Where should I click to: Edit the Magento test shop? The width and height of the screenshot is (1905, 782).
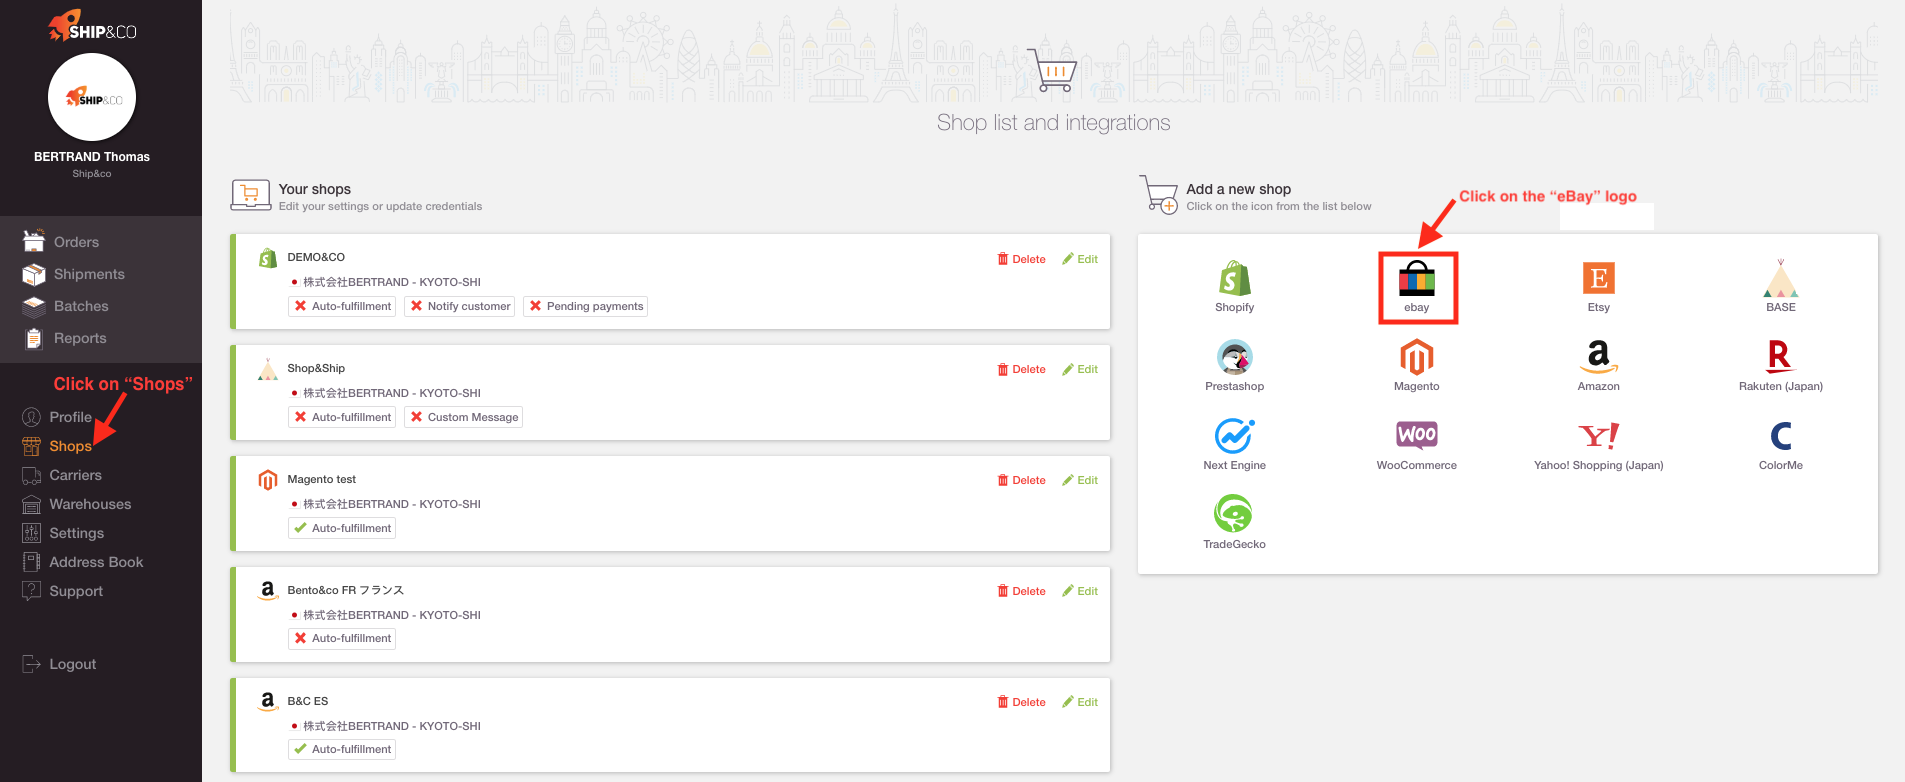(x=1080, y=480)
